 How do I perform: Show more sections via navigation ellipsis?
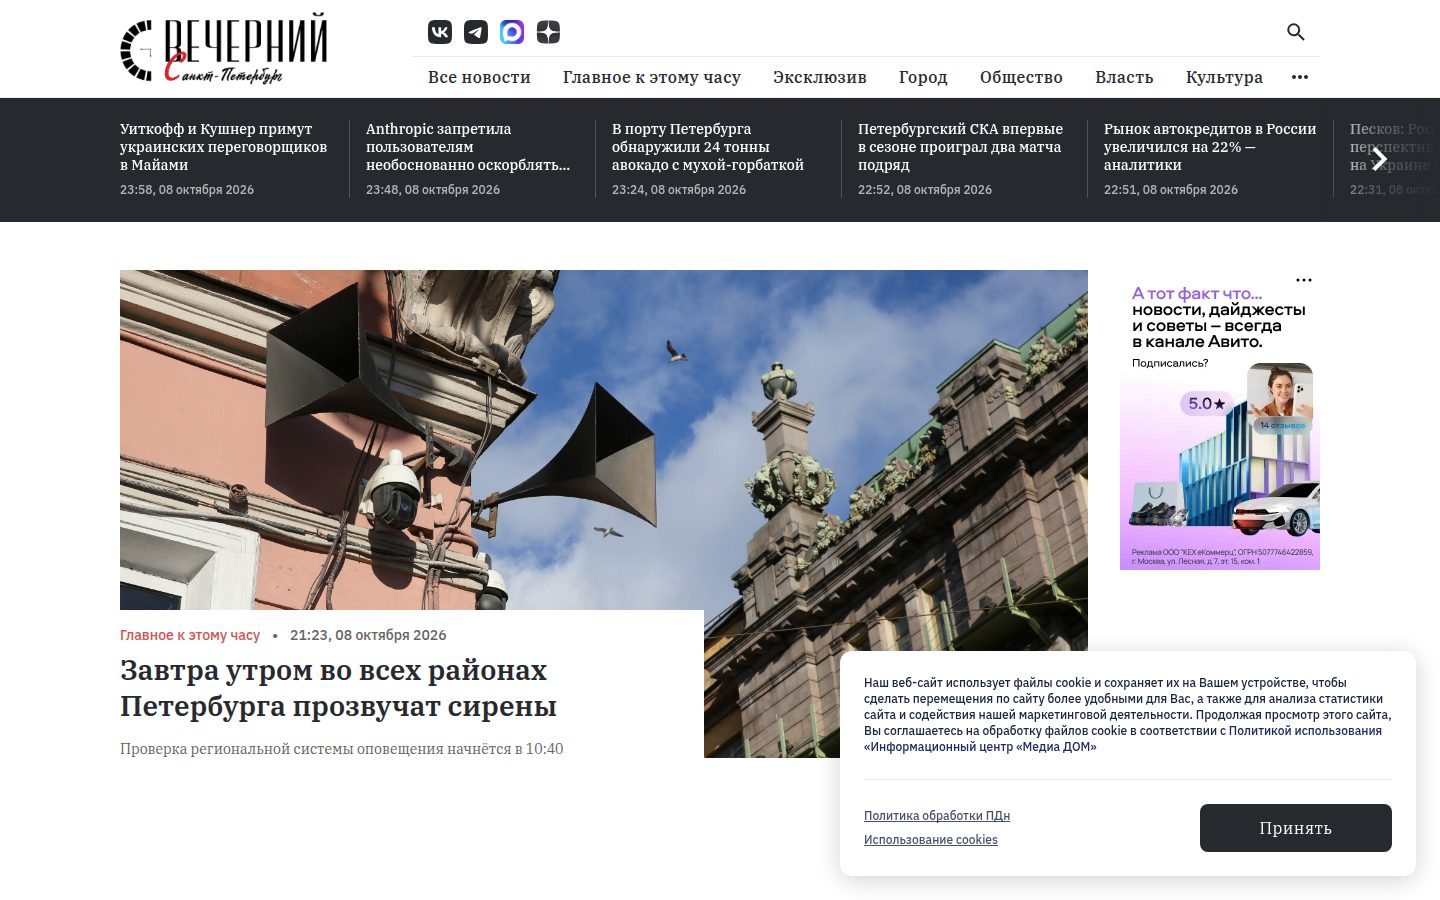tap(1300, 77)
